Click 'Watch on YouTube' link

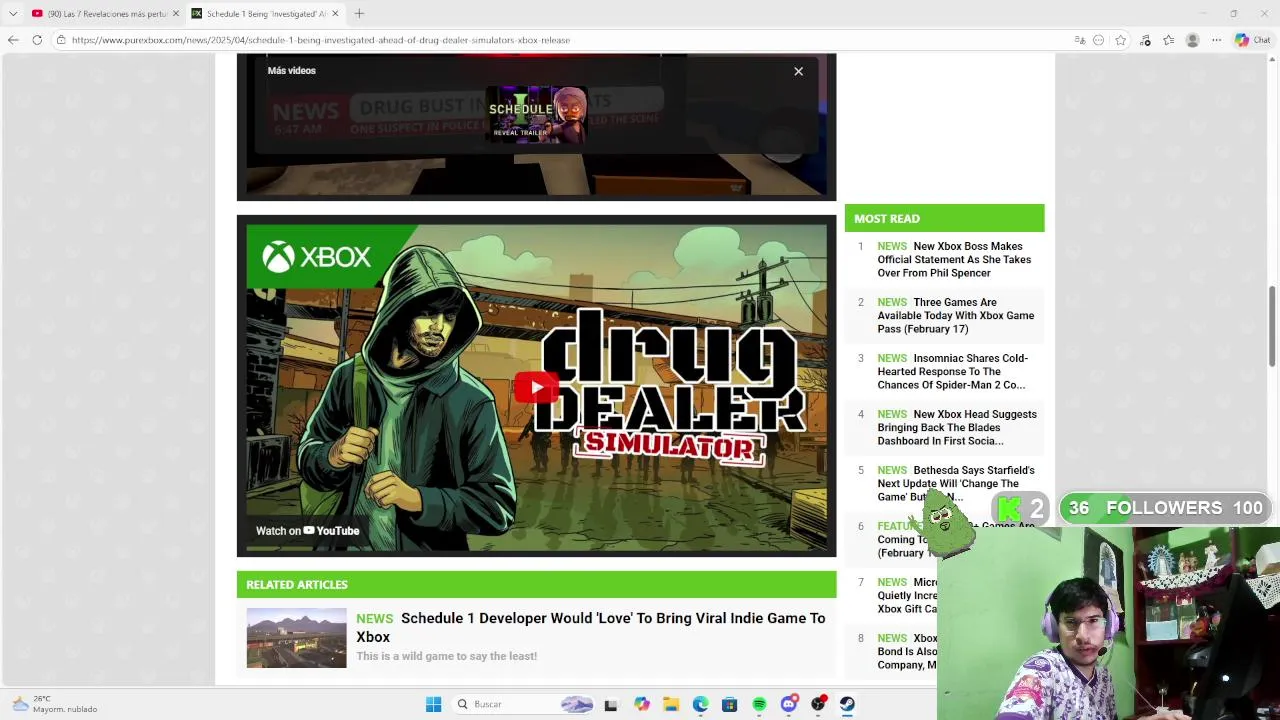click(x=307, y=531)
